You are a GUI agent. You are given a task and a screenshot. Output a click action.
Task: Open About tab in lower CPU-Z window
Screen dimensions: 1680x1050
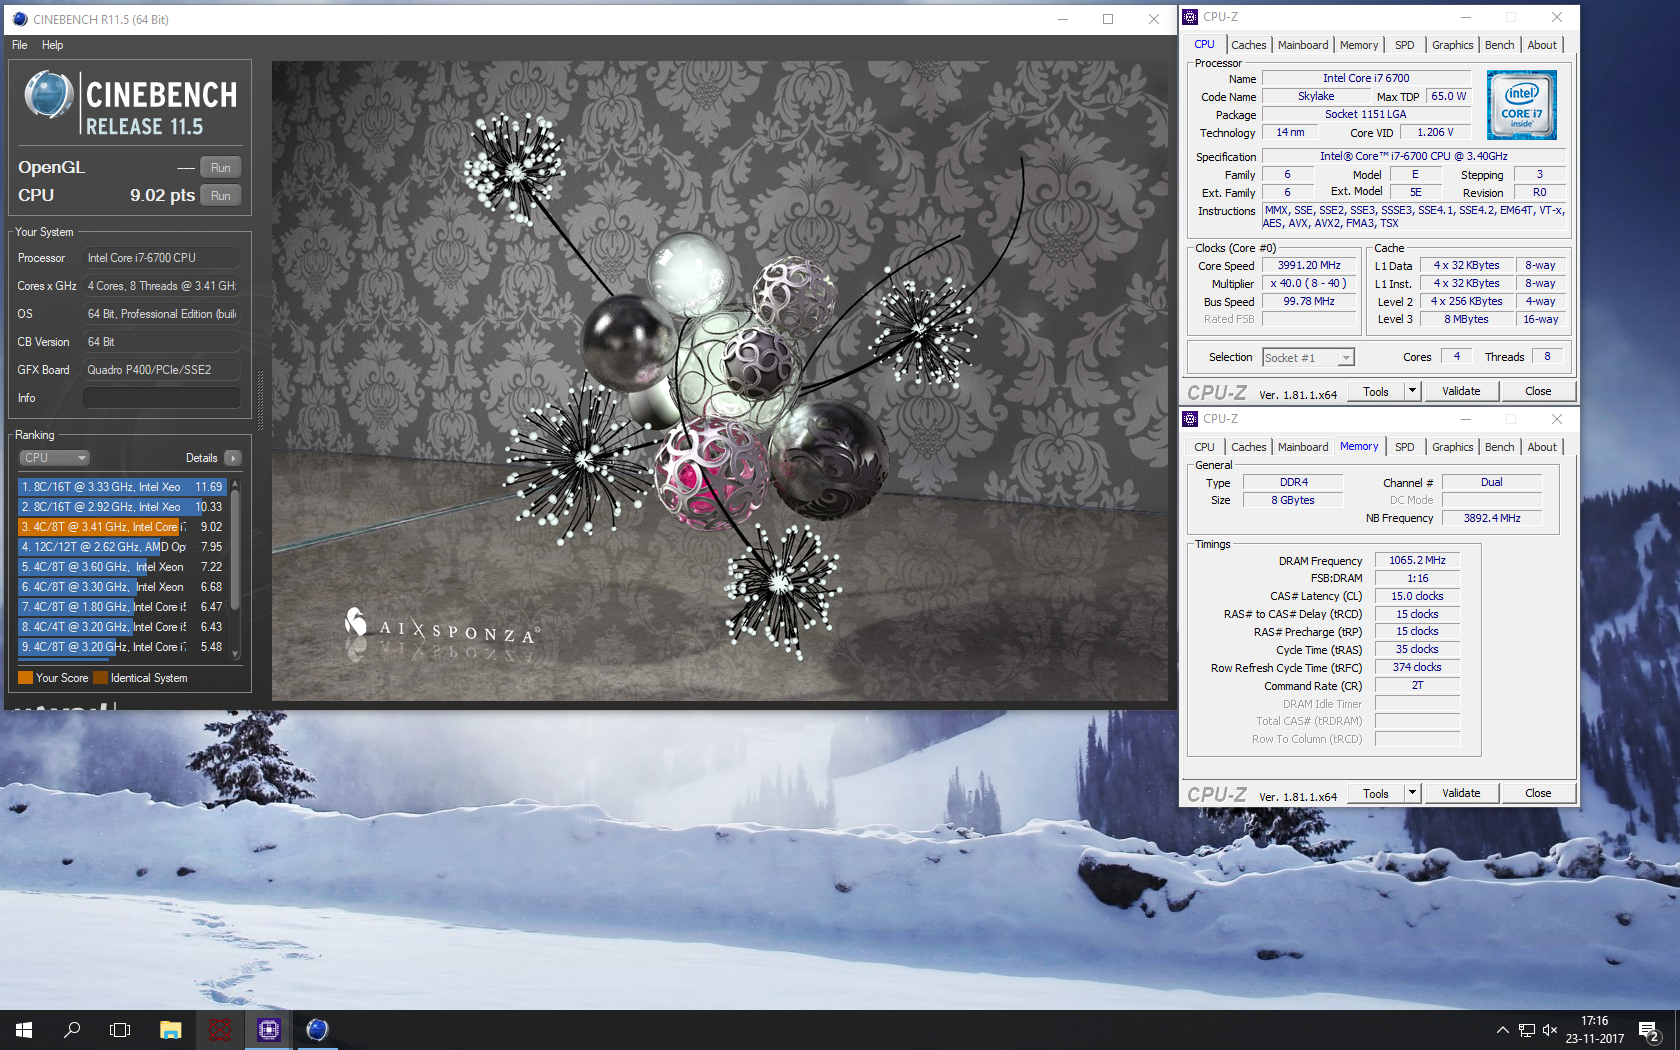pyautogui.click(x=1542, y=447)
